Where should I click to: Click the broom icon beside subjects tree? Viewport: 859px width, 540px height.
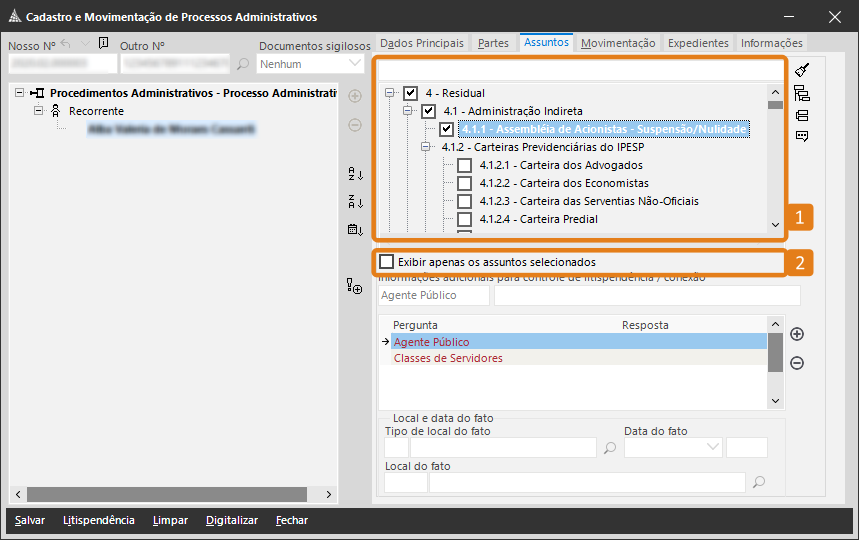click(x=801, y=71)
